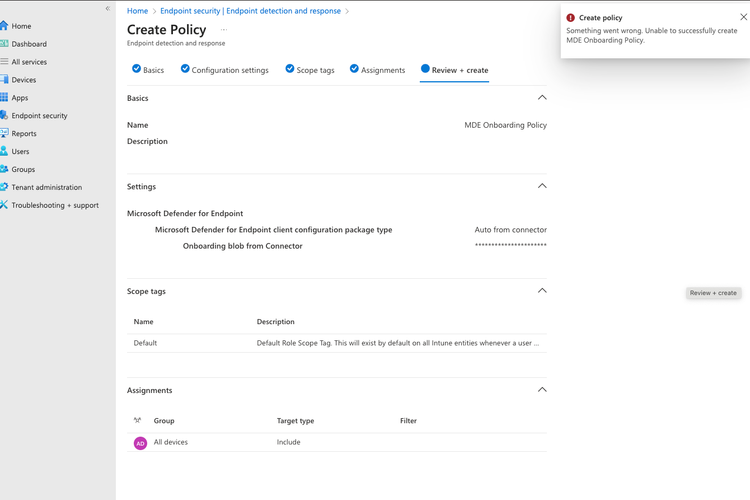Image resolution: width=750 pixels, height=500 pixels.
Task: Select the Review + create tab
Action: [454, 70]
